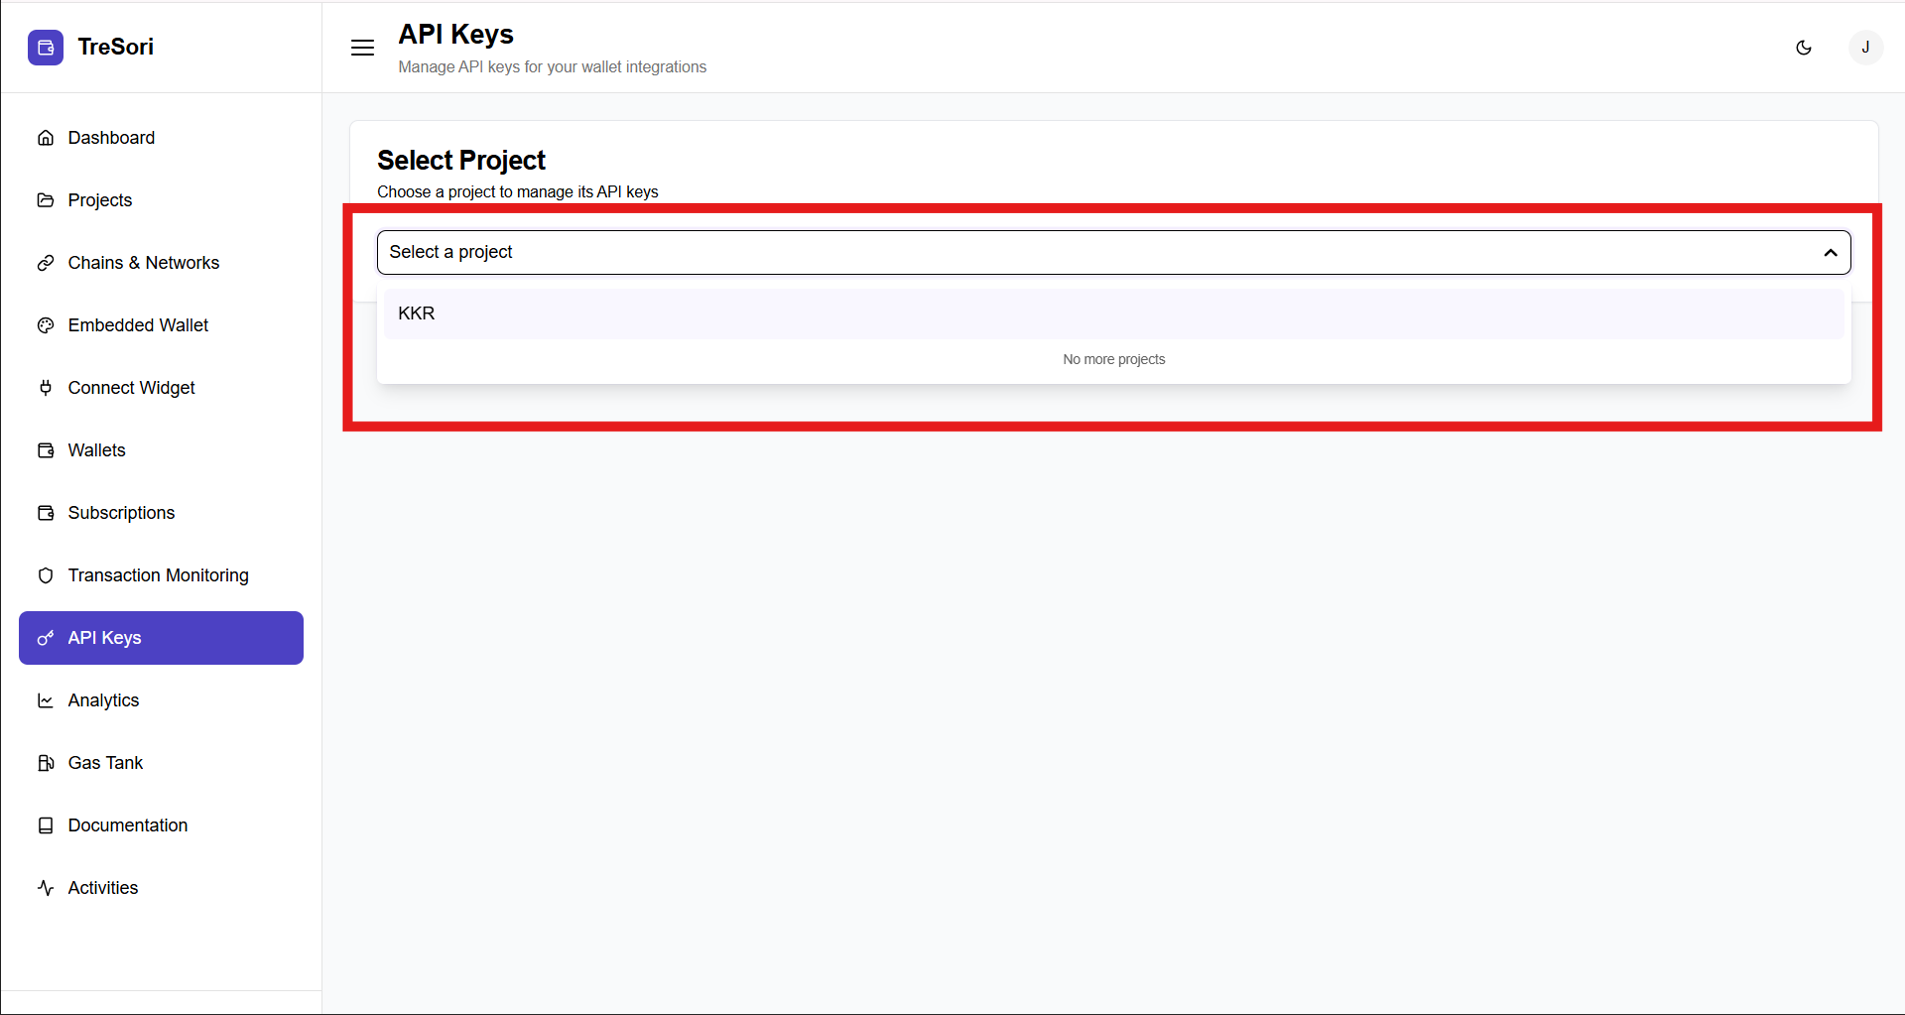Click the Connect Widget plug icon
This screenshot has height=1015, width=1905.
point(45,388)
